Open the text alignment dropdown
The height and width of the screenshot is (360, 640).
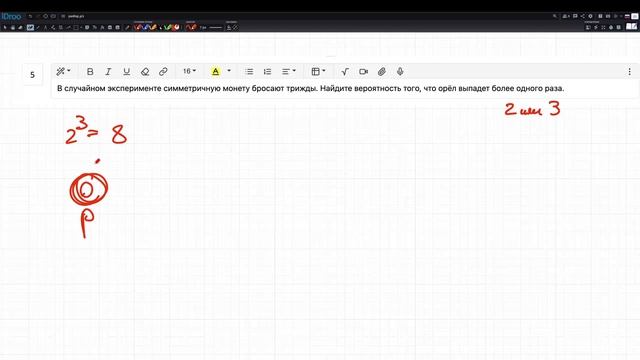(289, 71)
